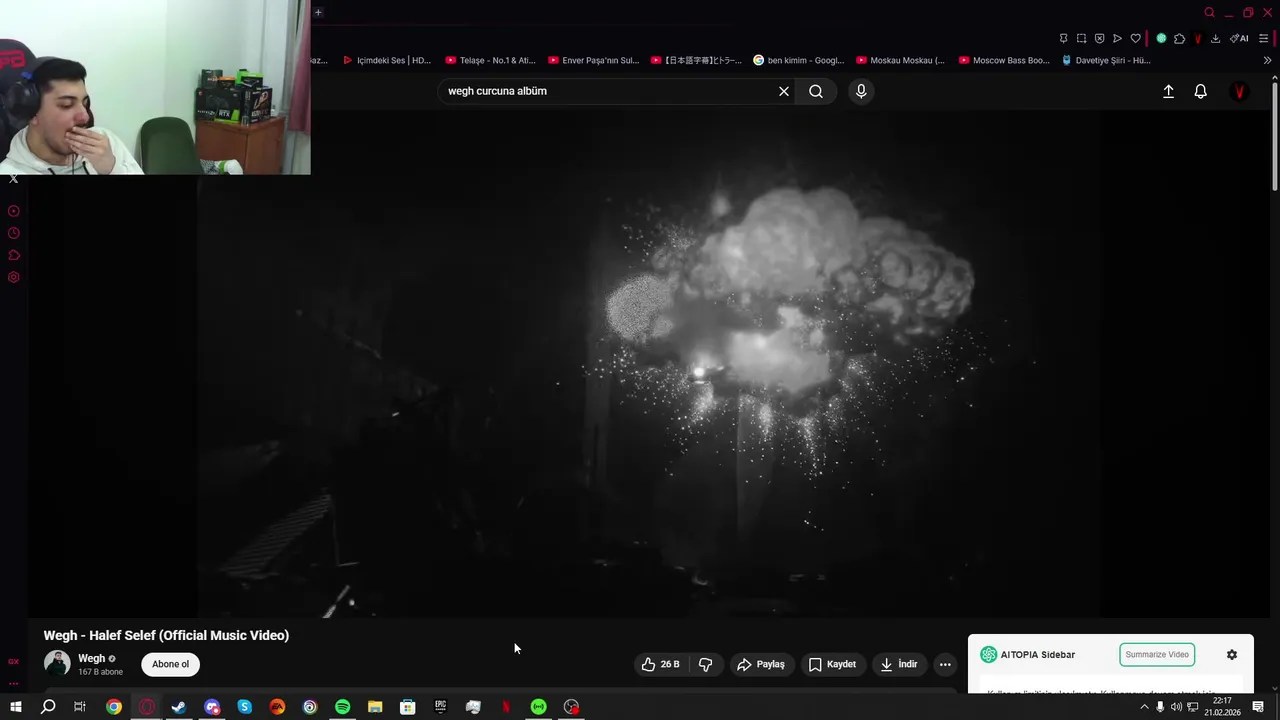Click the video player area

(x=648, y=365)
